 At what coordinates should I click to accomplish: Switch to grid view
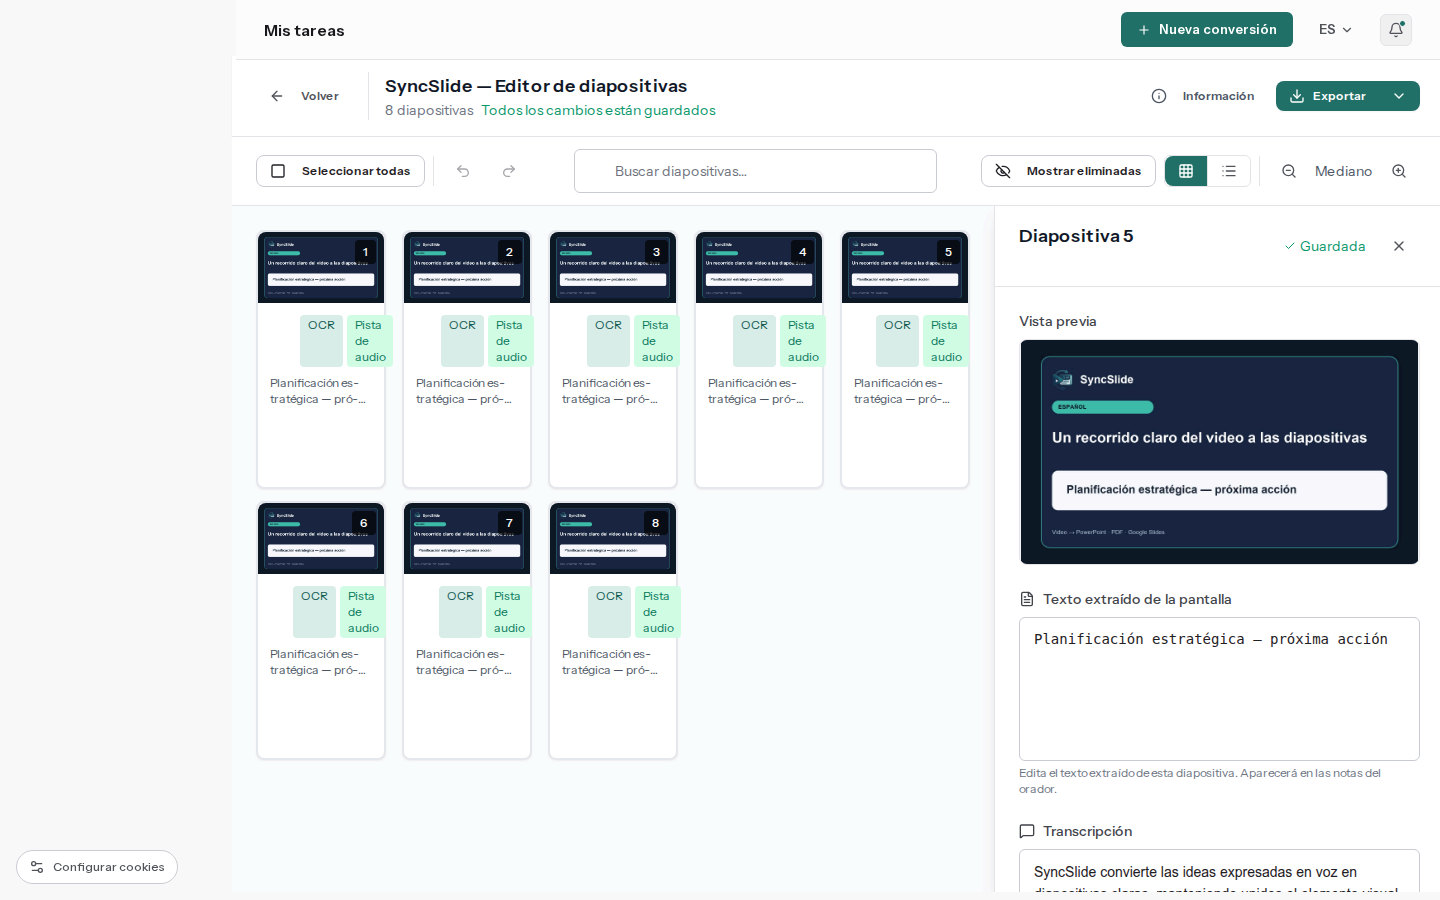pyautogui.click(x=1186, y=171)
